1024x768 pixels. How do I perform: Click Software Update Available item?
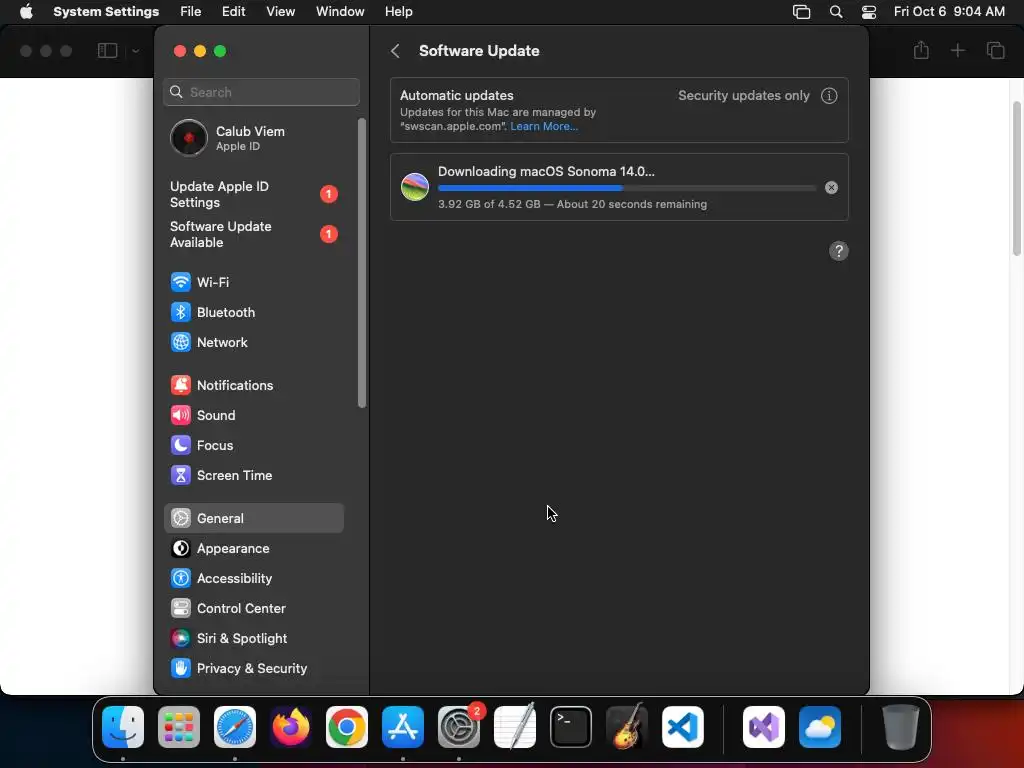coord(253,234)
